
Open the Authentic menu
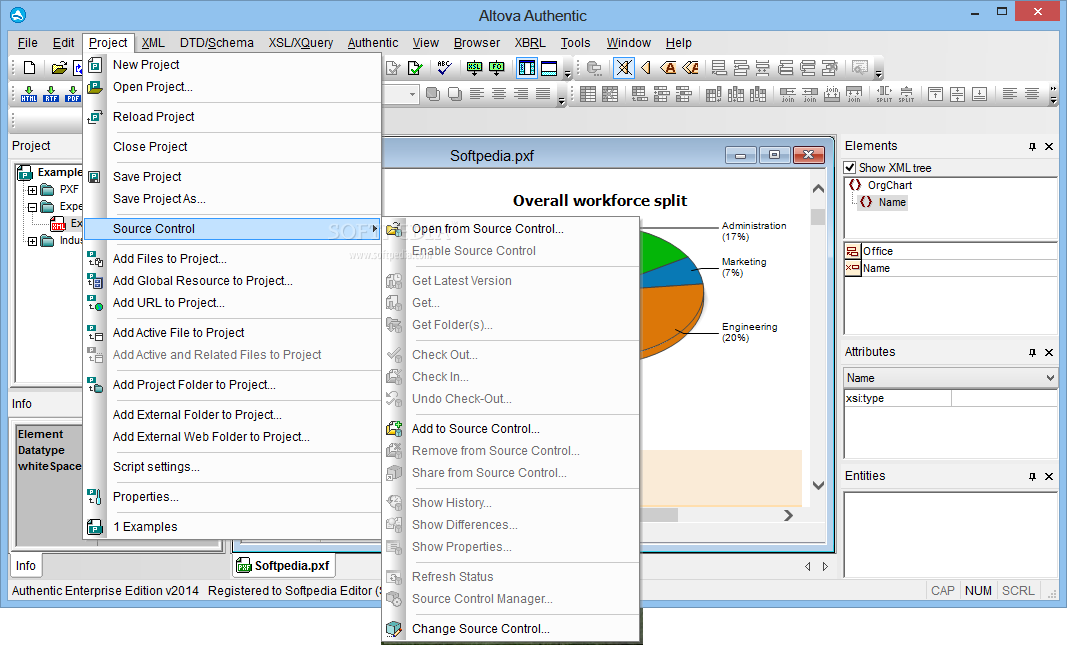373,42
